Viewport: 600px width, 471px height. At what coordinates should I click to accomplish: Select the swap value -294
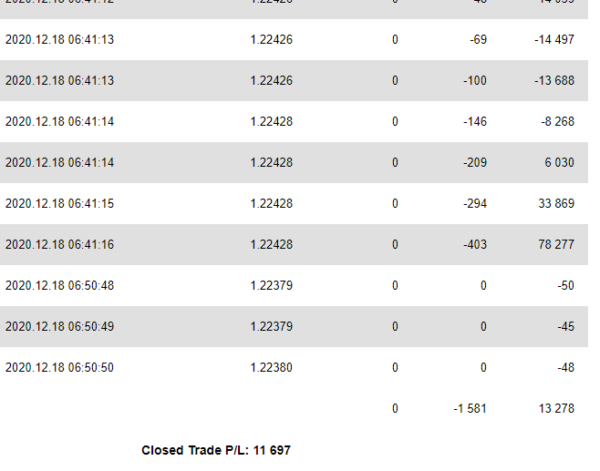point(475,204)
